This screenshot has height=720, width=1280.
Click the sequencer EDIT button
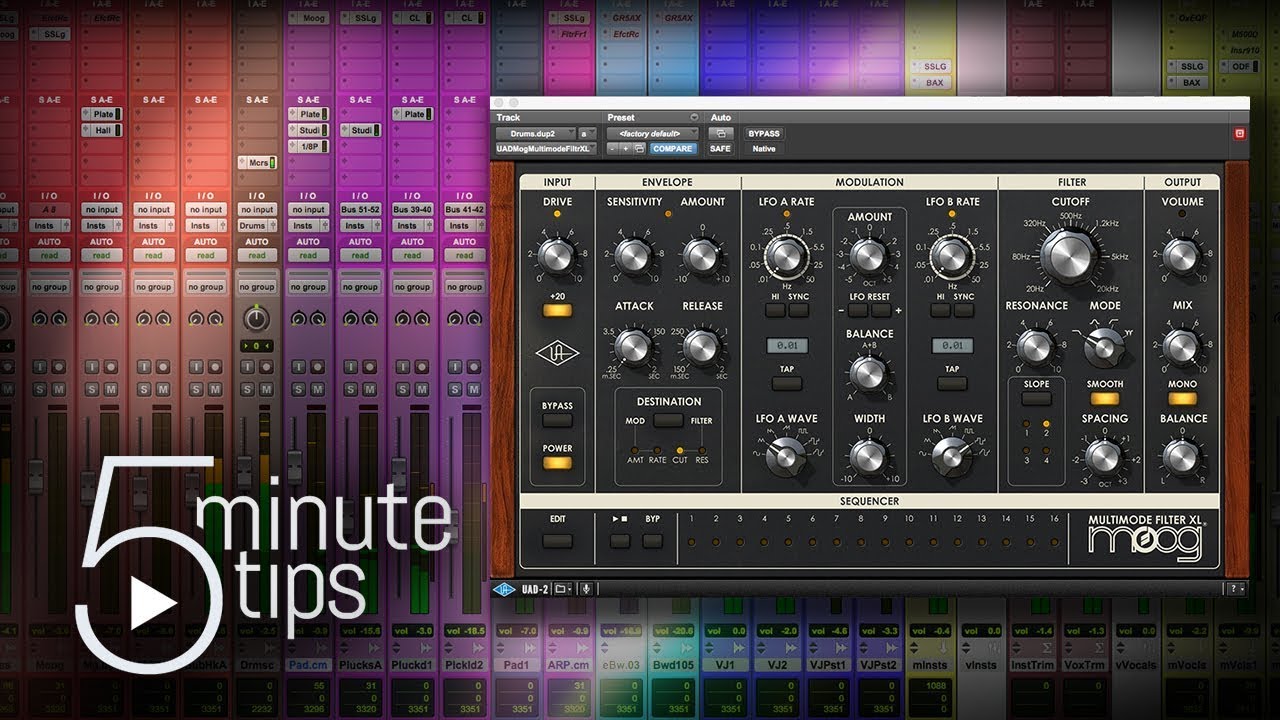pos(557,541)
